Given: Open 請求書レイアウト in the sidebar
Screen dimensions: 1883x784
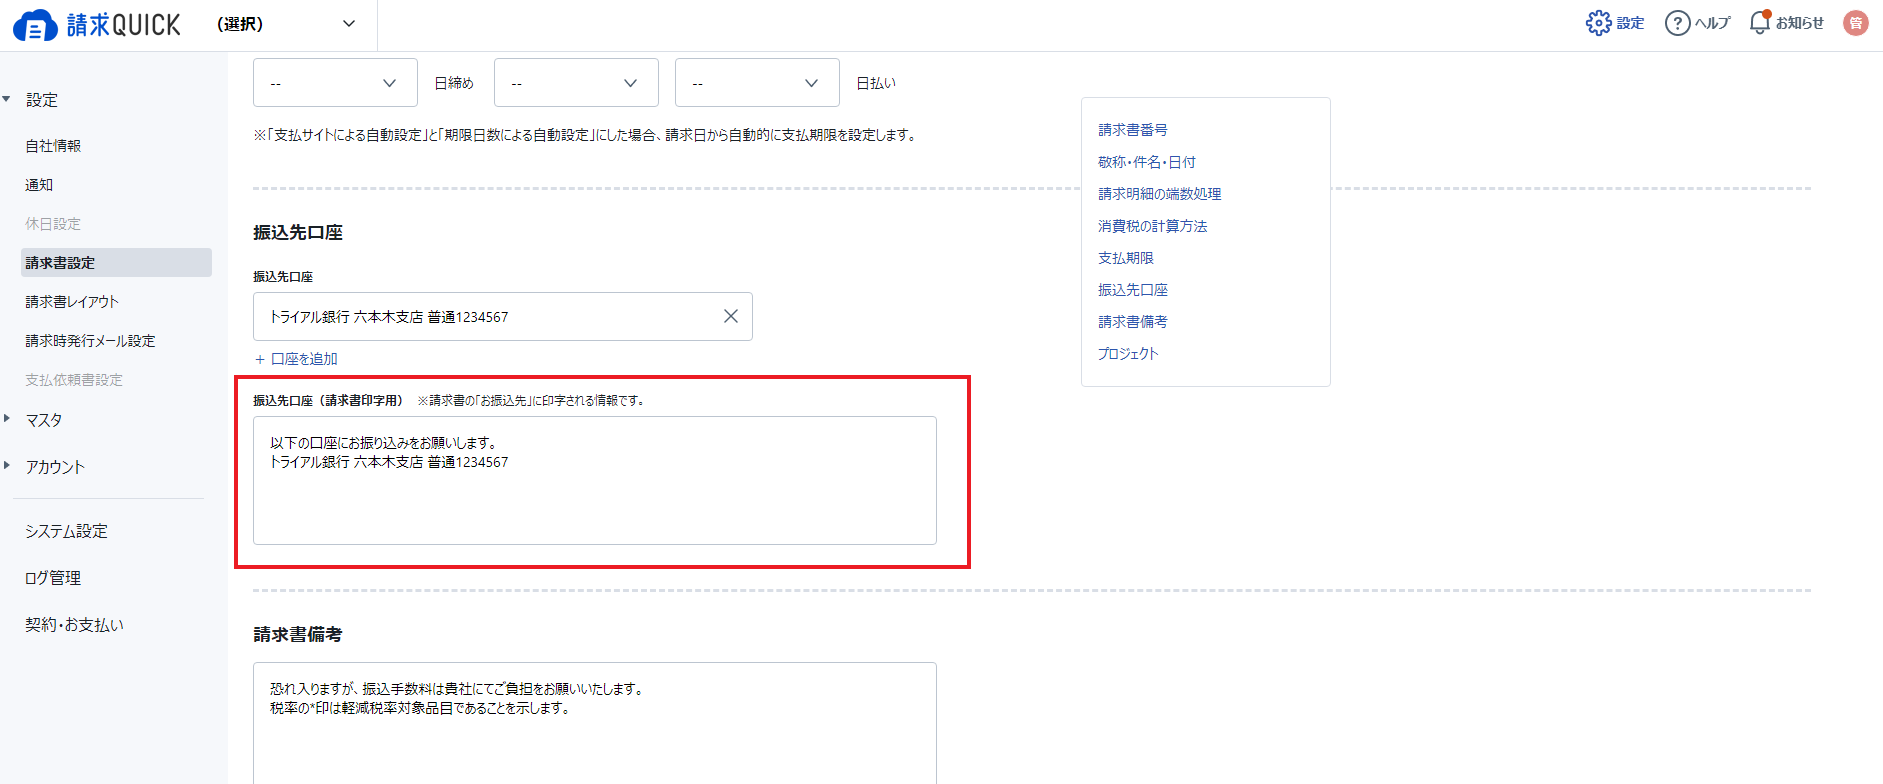Looking at the screenshot, I should pos(72,302).
